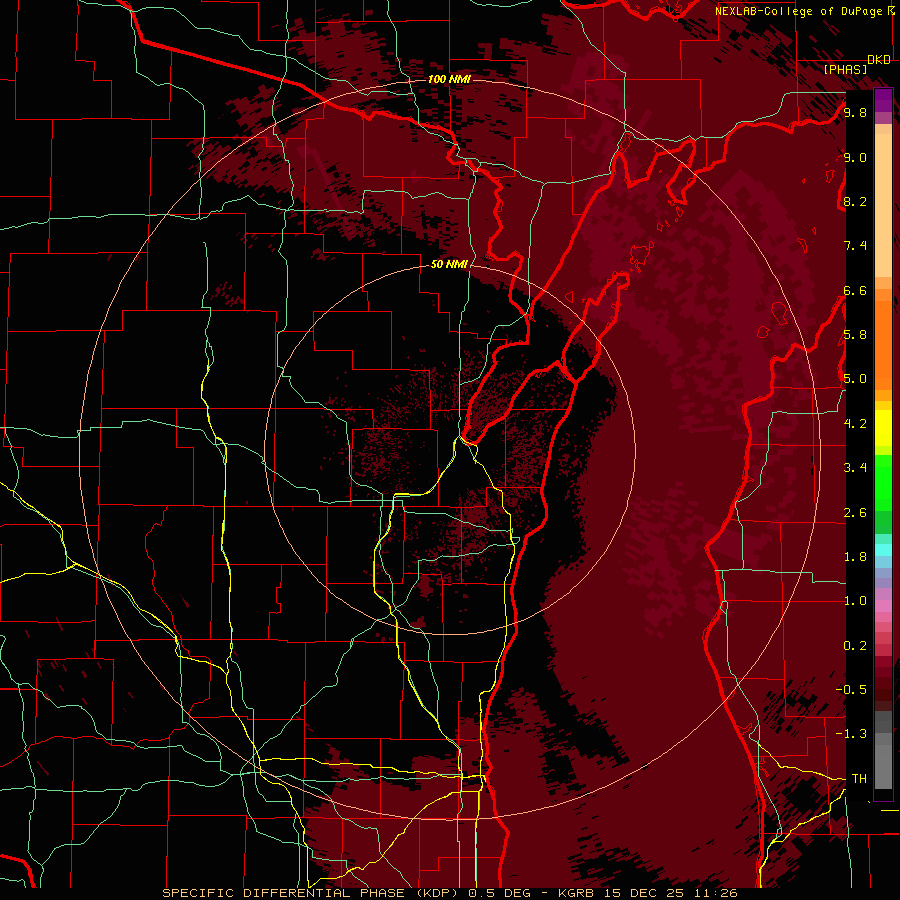Click the yellow segment of color bar
The height and width of the screenshot is (900, 900).
pyautogui.click(x=883, y=427)
